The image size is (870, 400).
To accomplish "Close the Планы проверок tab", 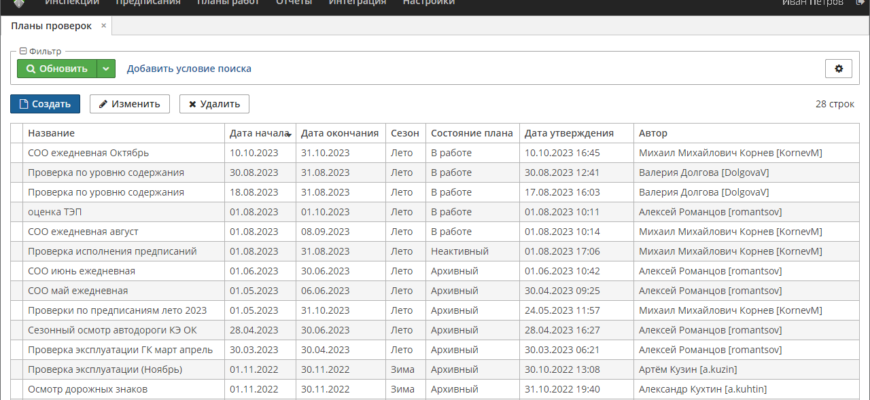I will [104, 26].
